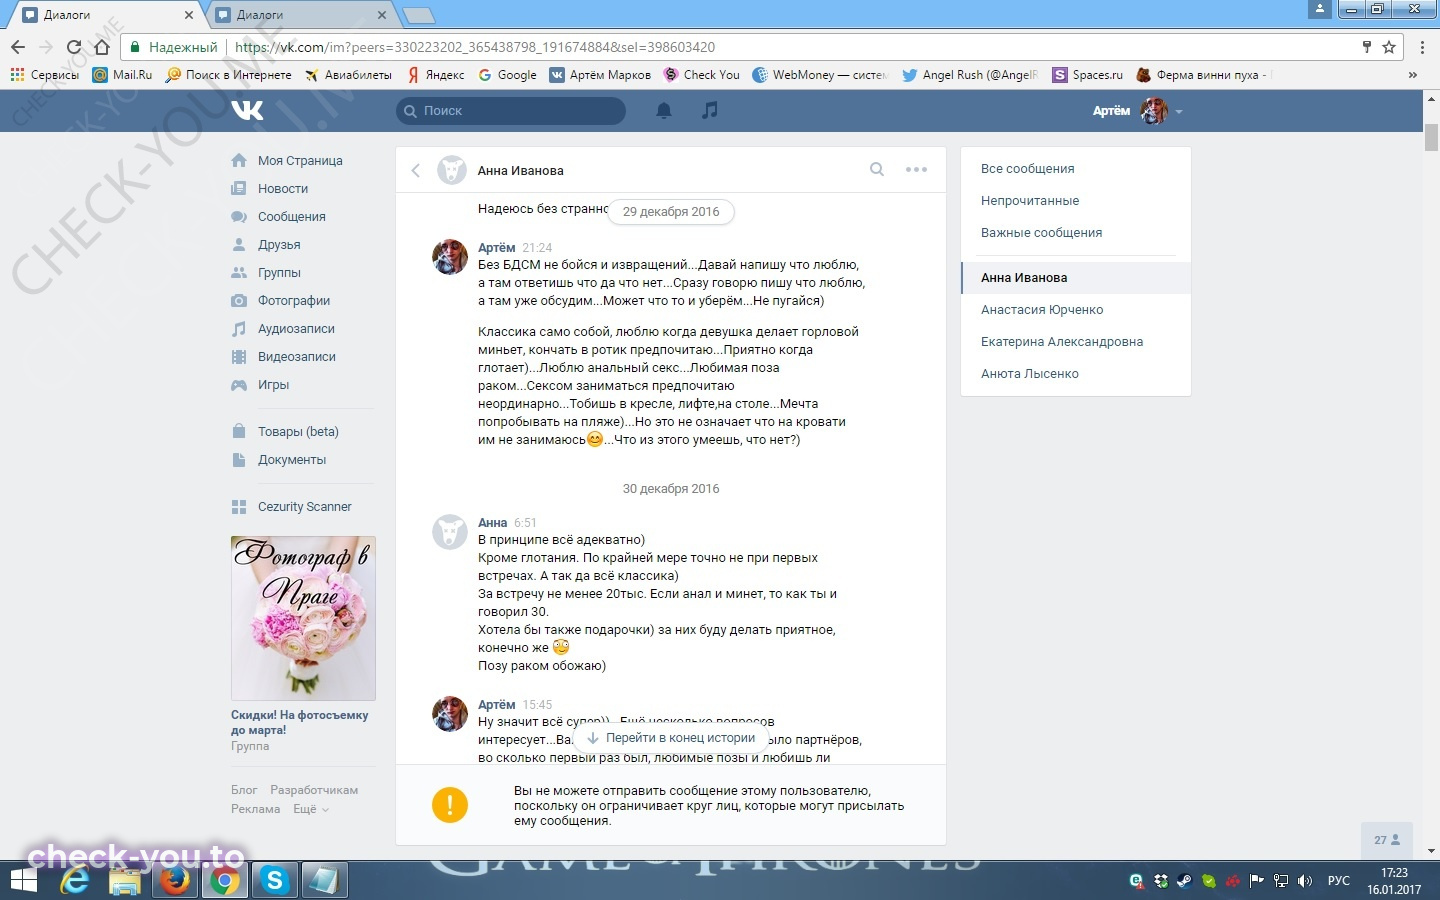The height and width of the screenshot is (900, 1440).
Task: Open the Сервисы apps bookmark
Action: point(44,75)
